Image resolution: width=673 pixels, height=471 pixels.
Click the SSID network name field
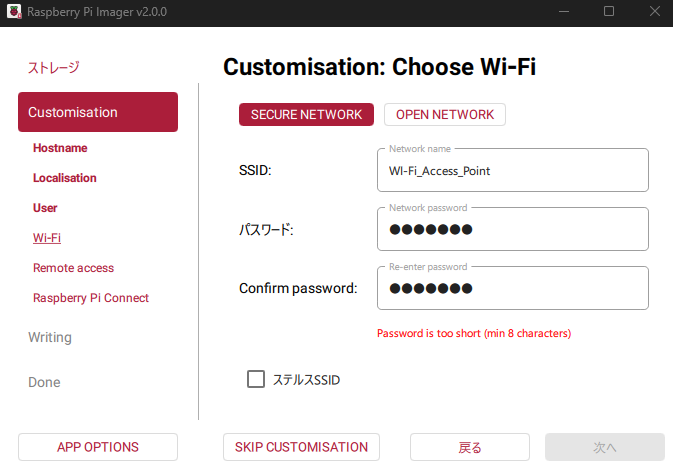pyautogui.click(x=512, y=171)
